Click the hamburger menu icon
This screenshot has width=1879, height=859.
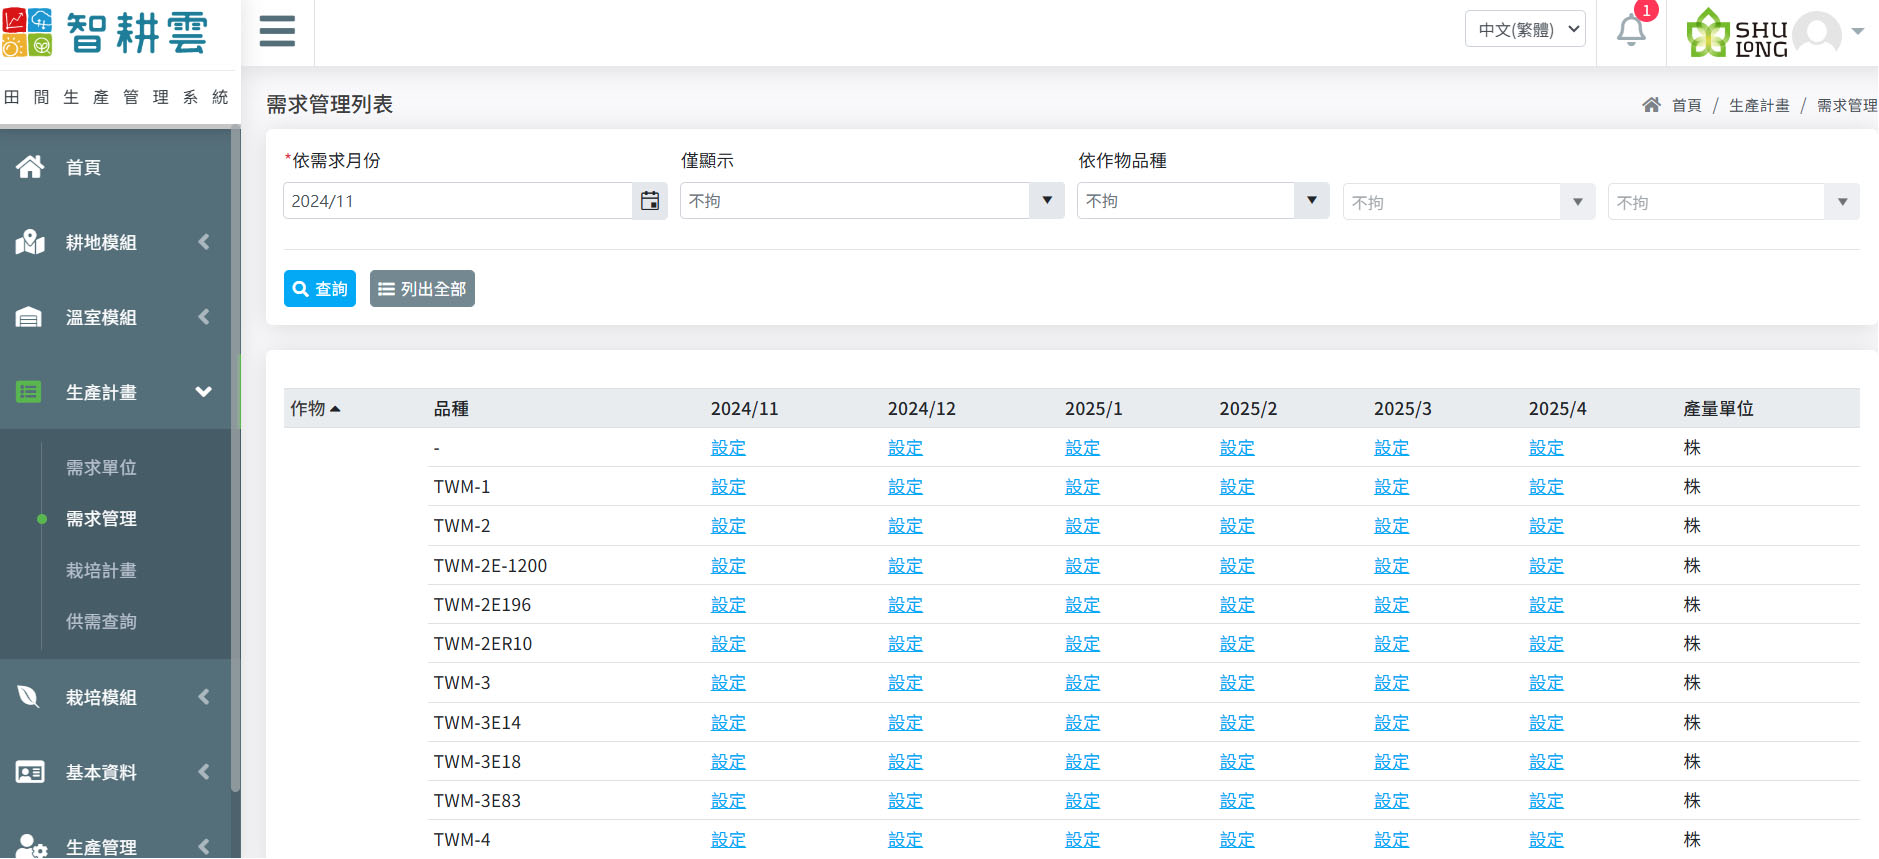[x=277, y=31]
